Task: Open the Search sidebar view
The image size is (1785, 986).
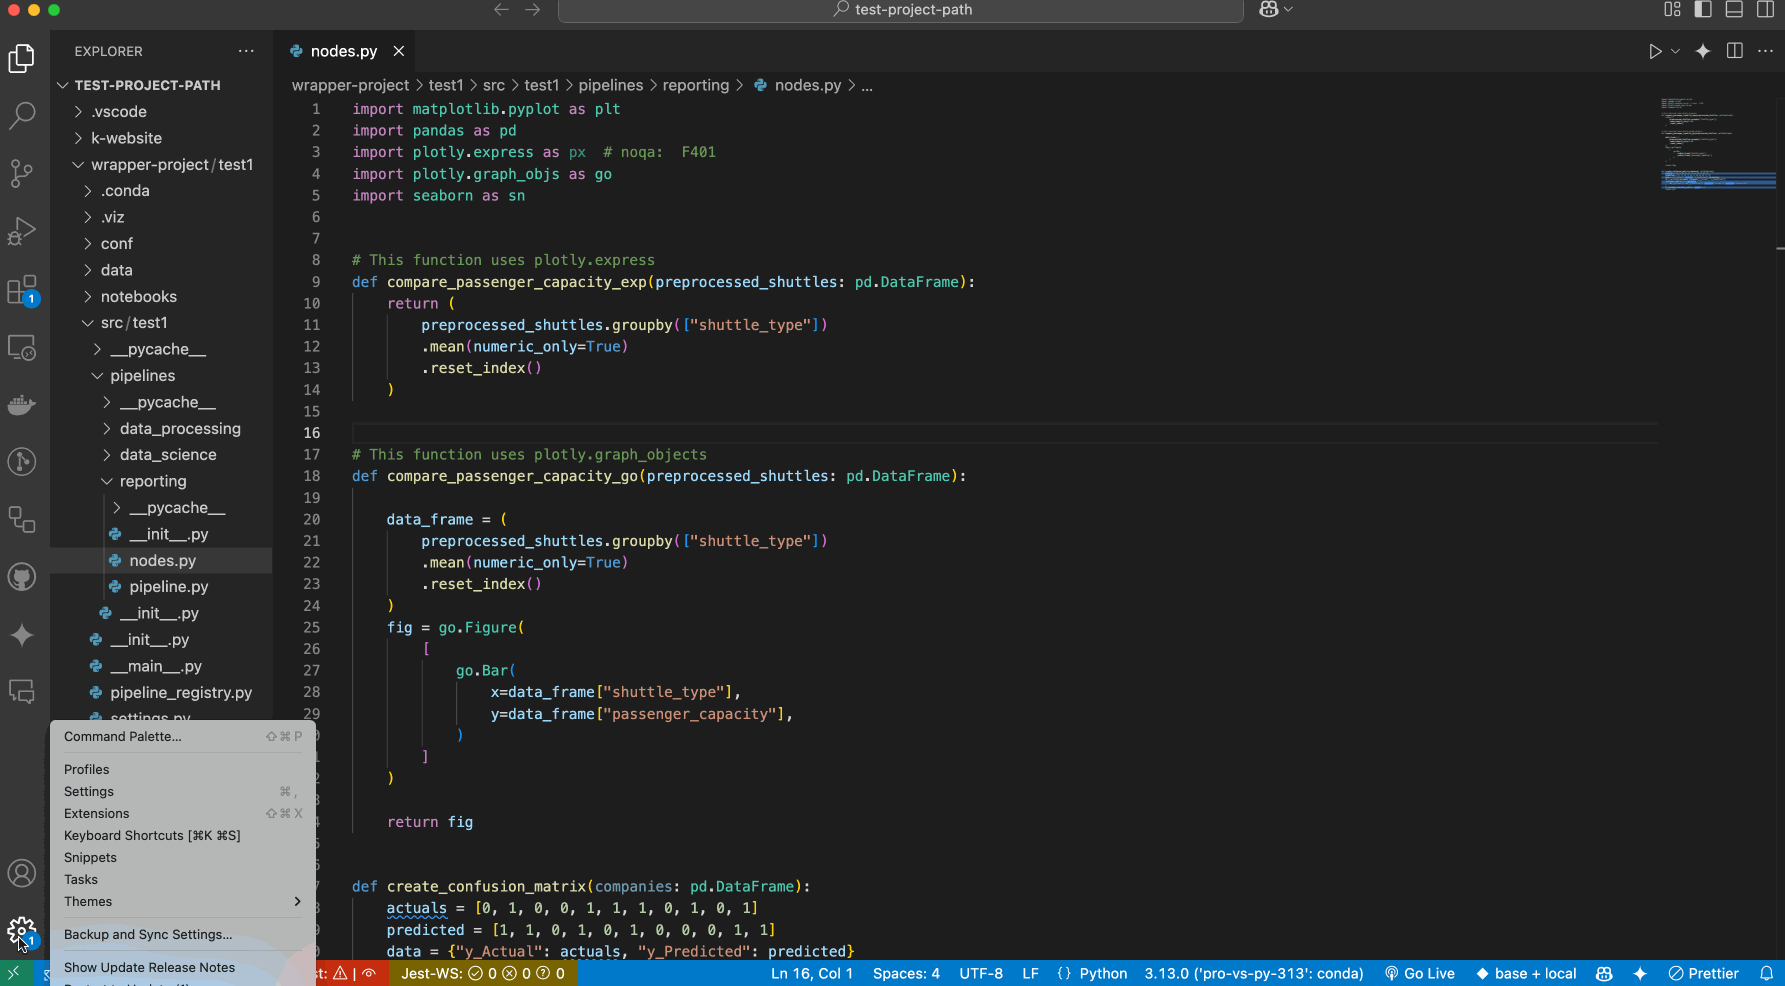Action: [21, 116]
